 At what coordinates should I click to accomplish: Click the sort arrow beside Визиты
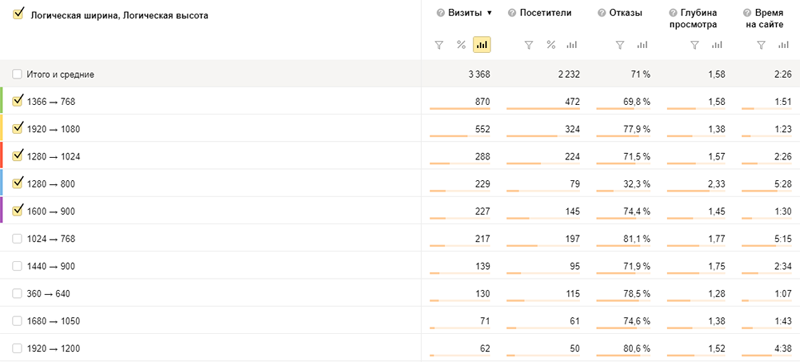489,13
